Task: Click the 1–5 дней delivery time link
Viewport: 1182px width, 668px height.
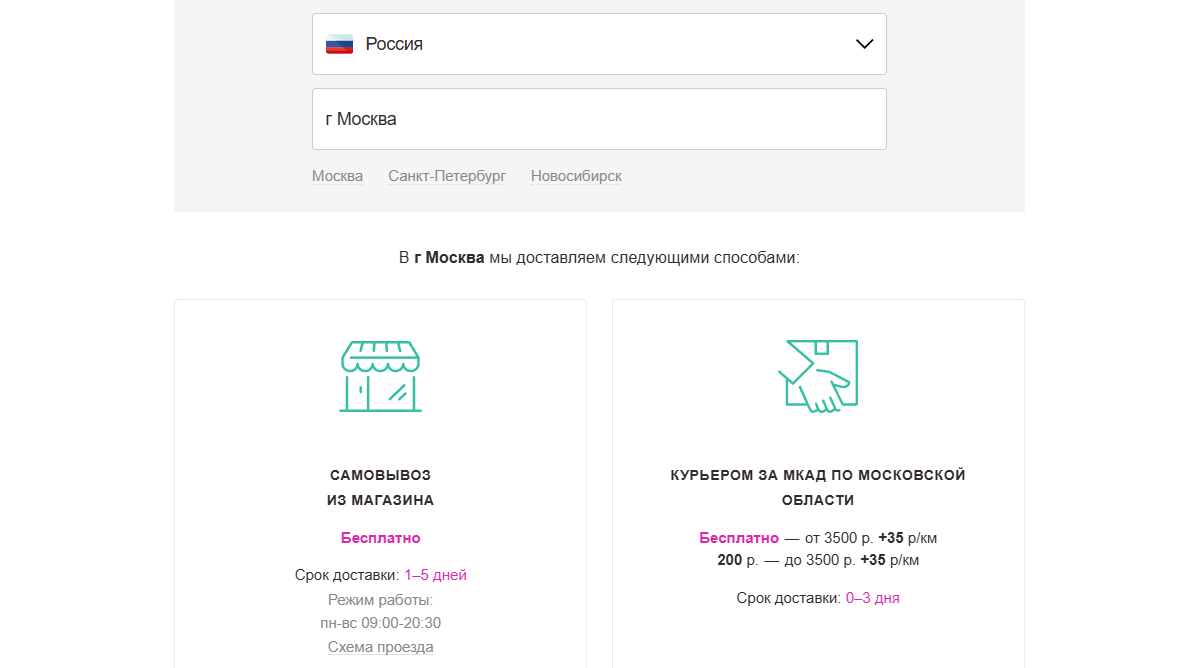Action: [437, 574]
